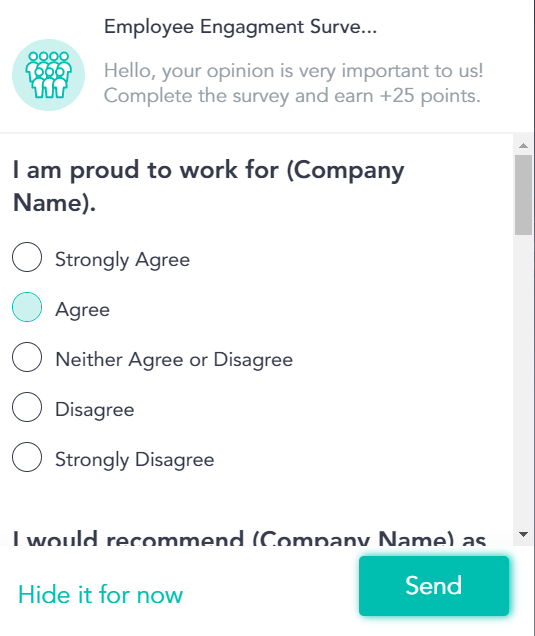Click the scrollbar down arrow

523,534
